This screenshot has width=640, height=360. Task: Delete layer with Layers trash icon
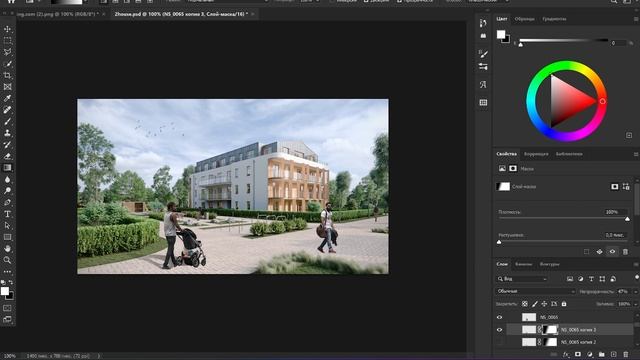tap(626, 354)
